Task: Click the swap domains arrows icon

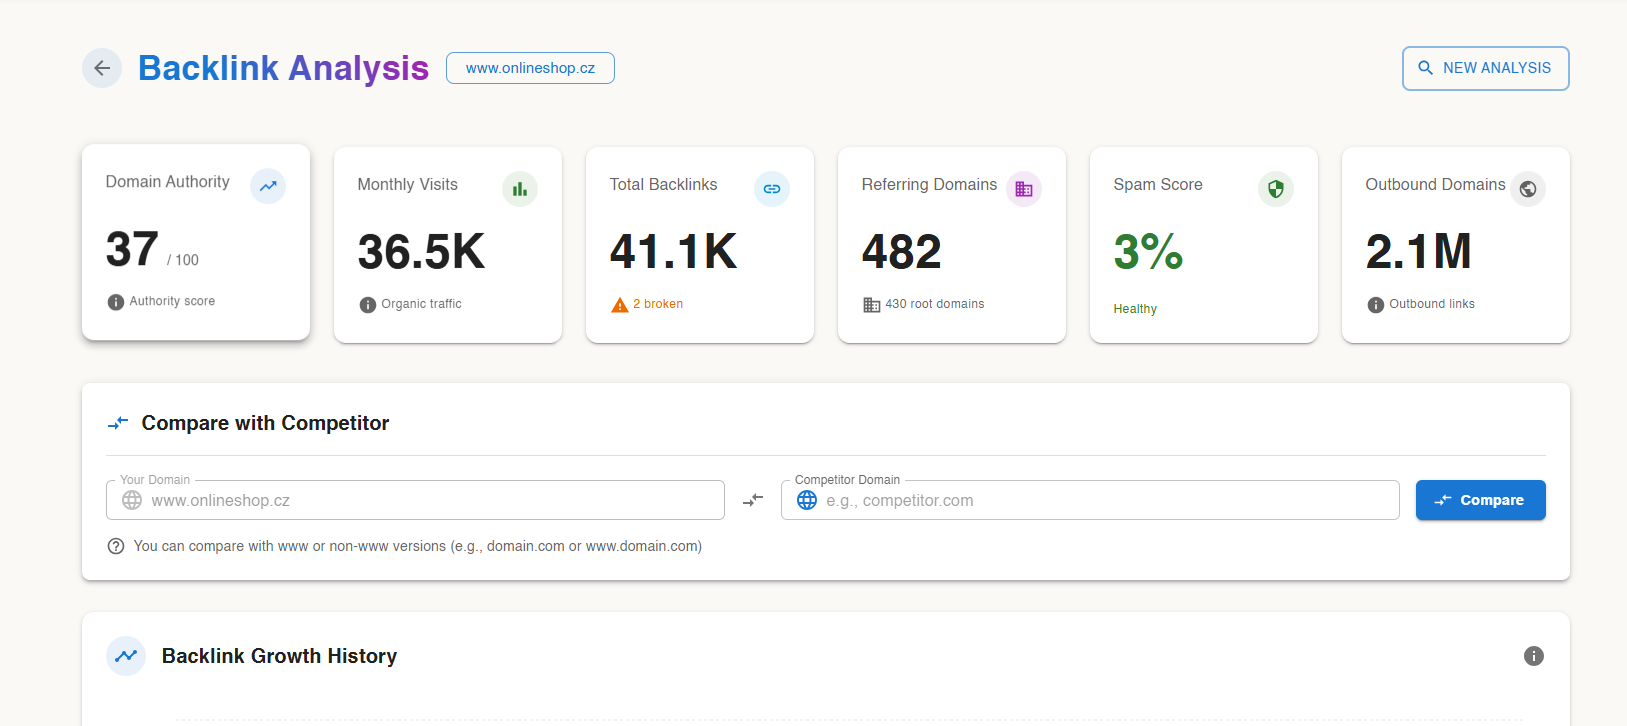Action: 753,500
